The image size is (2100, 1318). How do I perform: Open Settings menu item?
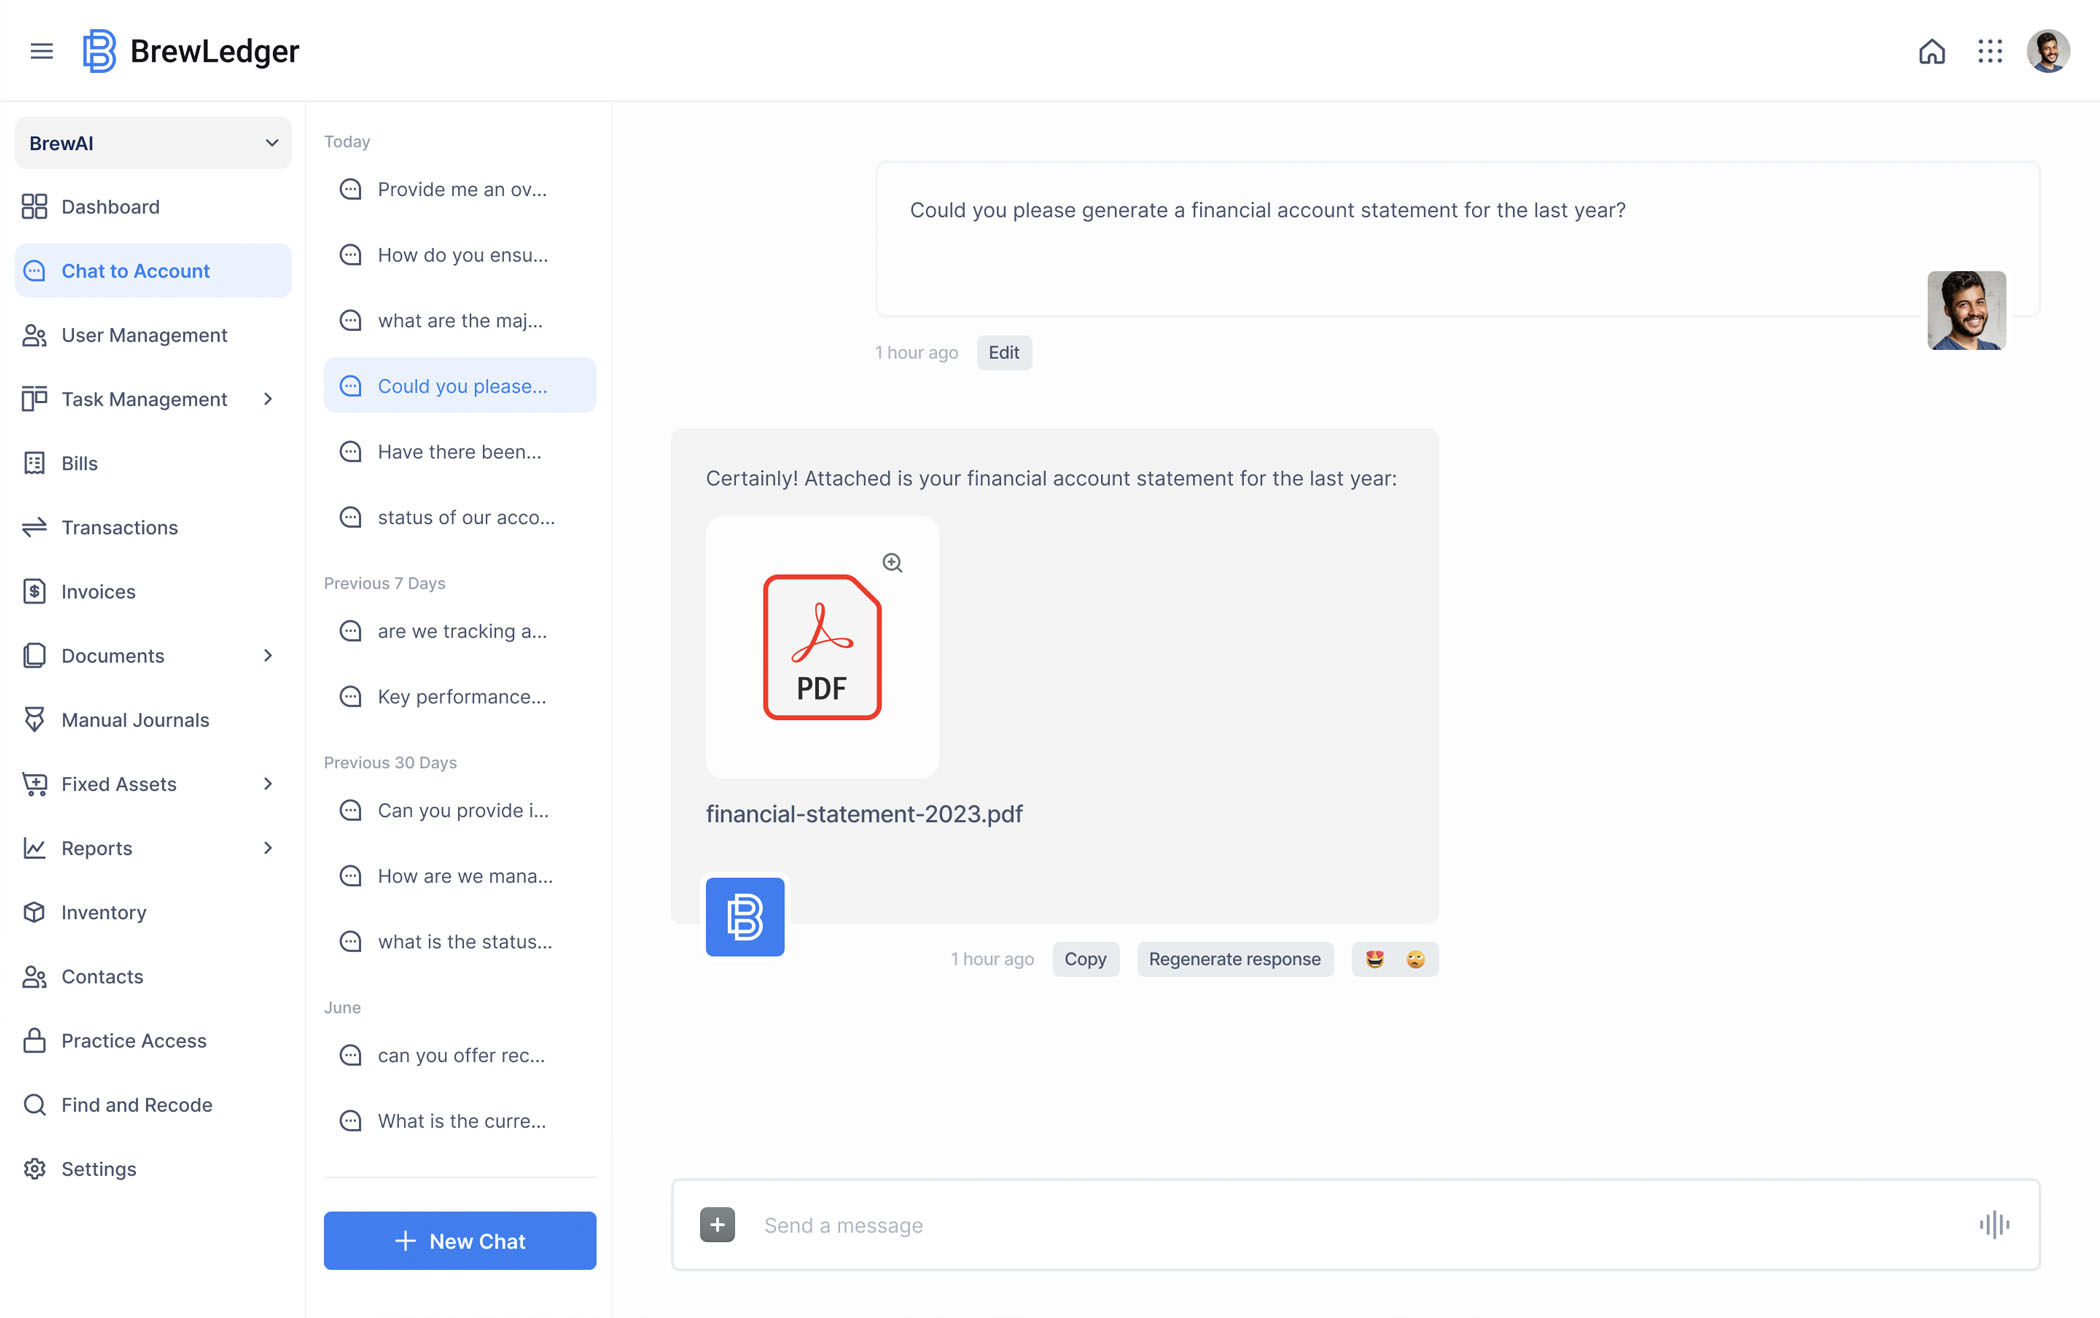[97, 1169]
